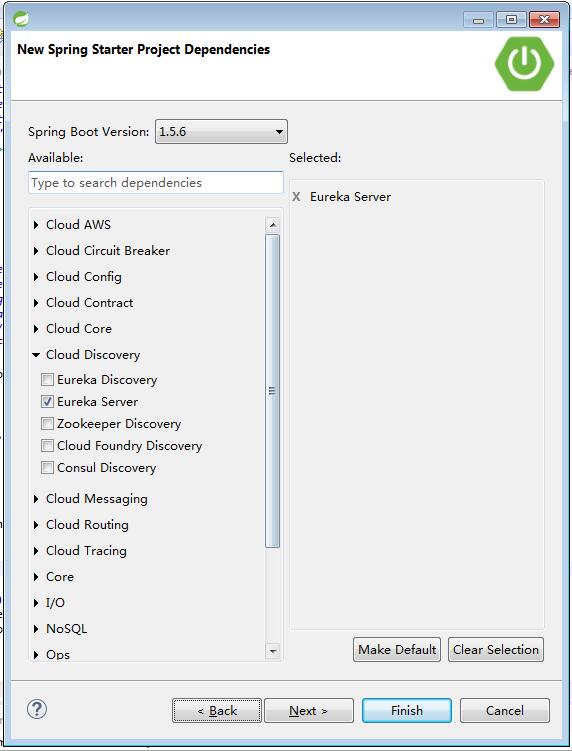
Task: Click the scroll down arrow of dependency list
Action: (273, 651)
